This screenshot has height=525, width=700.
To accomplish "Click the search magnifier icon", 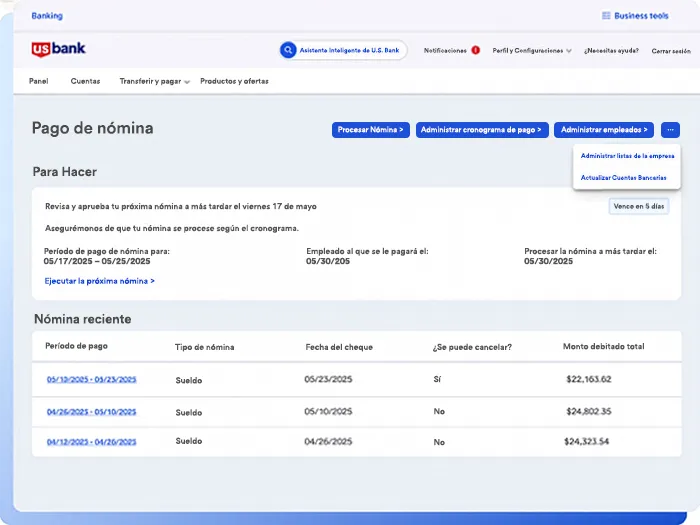I will (x=288, y=50).
